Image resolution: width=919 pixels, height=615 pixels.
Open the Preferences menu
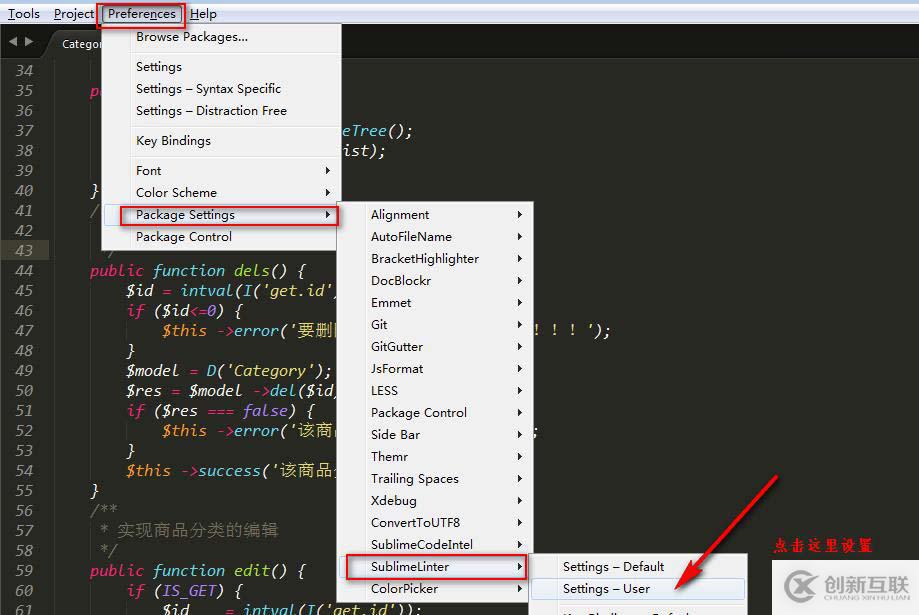point(142,13)
